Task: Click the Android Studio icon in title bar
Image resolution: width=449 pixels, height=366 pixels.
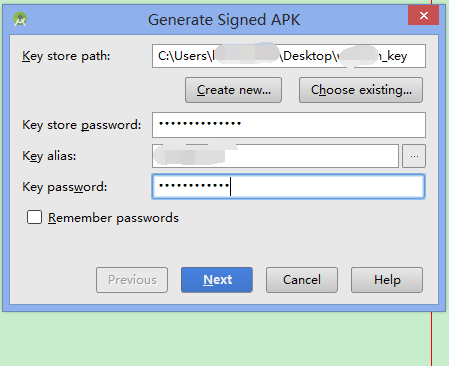Action: click(x=20, y=19)
